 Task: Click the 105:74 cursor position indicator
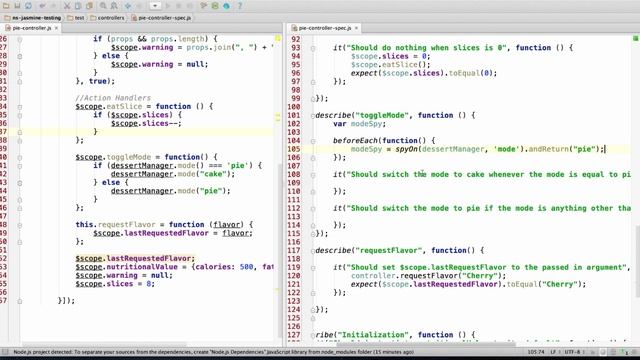pyautogui.click(x=536, y=352)
